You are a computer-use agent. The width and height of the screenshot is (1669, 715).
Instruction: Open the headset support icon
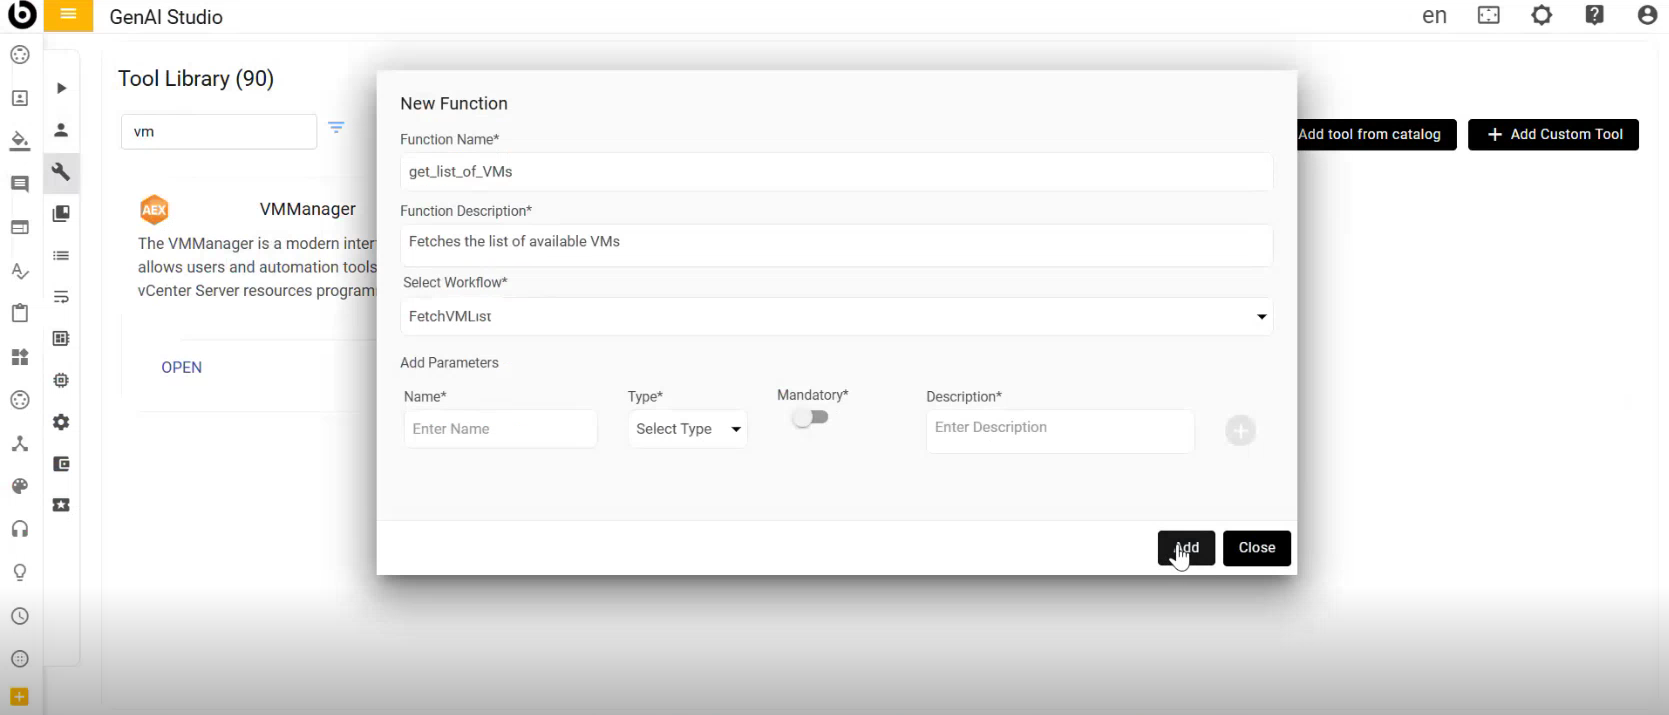click(x=20, y=529)
